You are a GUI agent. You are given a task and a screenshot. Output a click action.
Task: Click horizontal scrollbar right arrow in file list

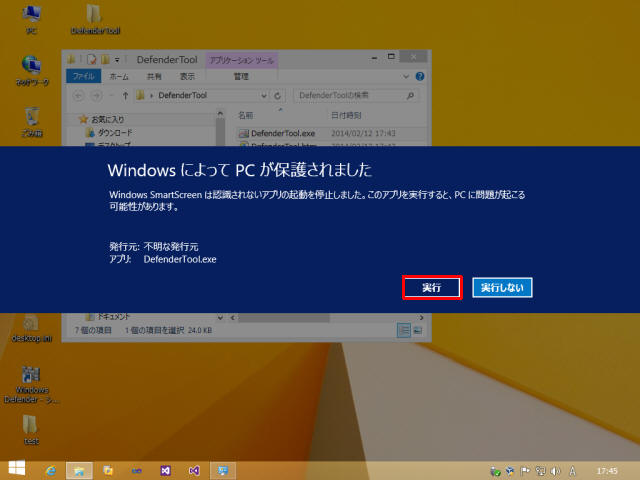tap(421, 317)
